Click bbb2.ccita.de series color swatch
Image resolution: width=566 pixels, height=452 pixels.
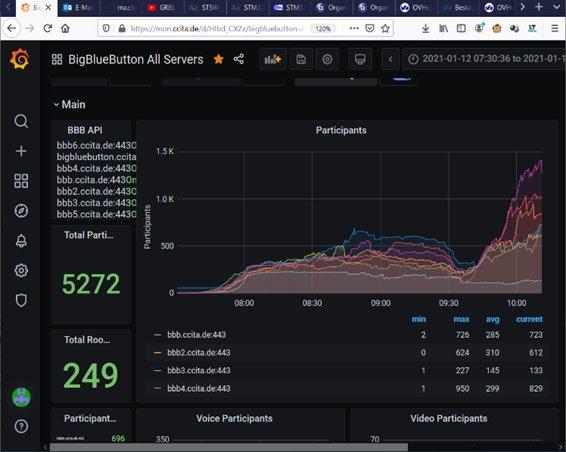coord(157,353)
